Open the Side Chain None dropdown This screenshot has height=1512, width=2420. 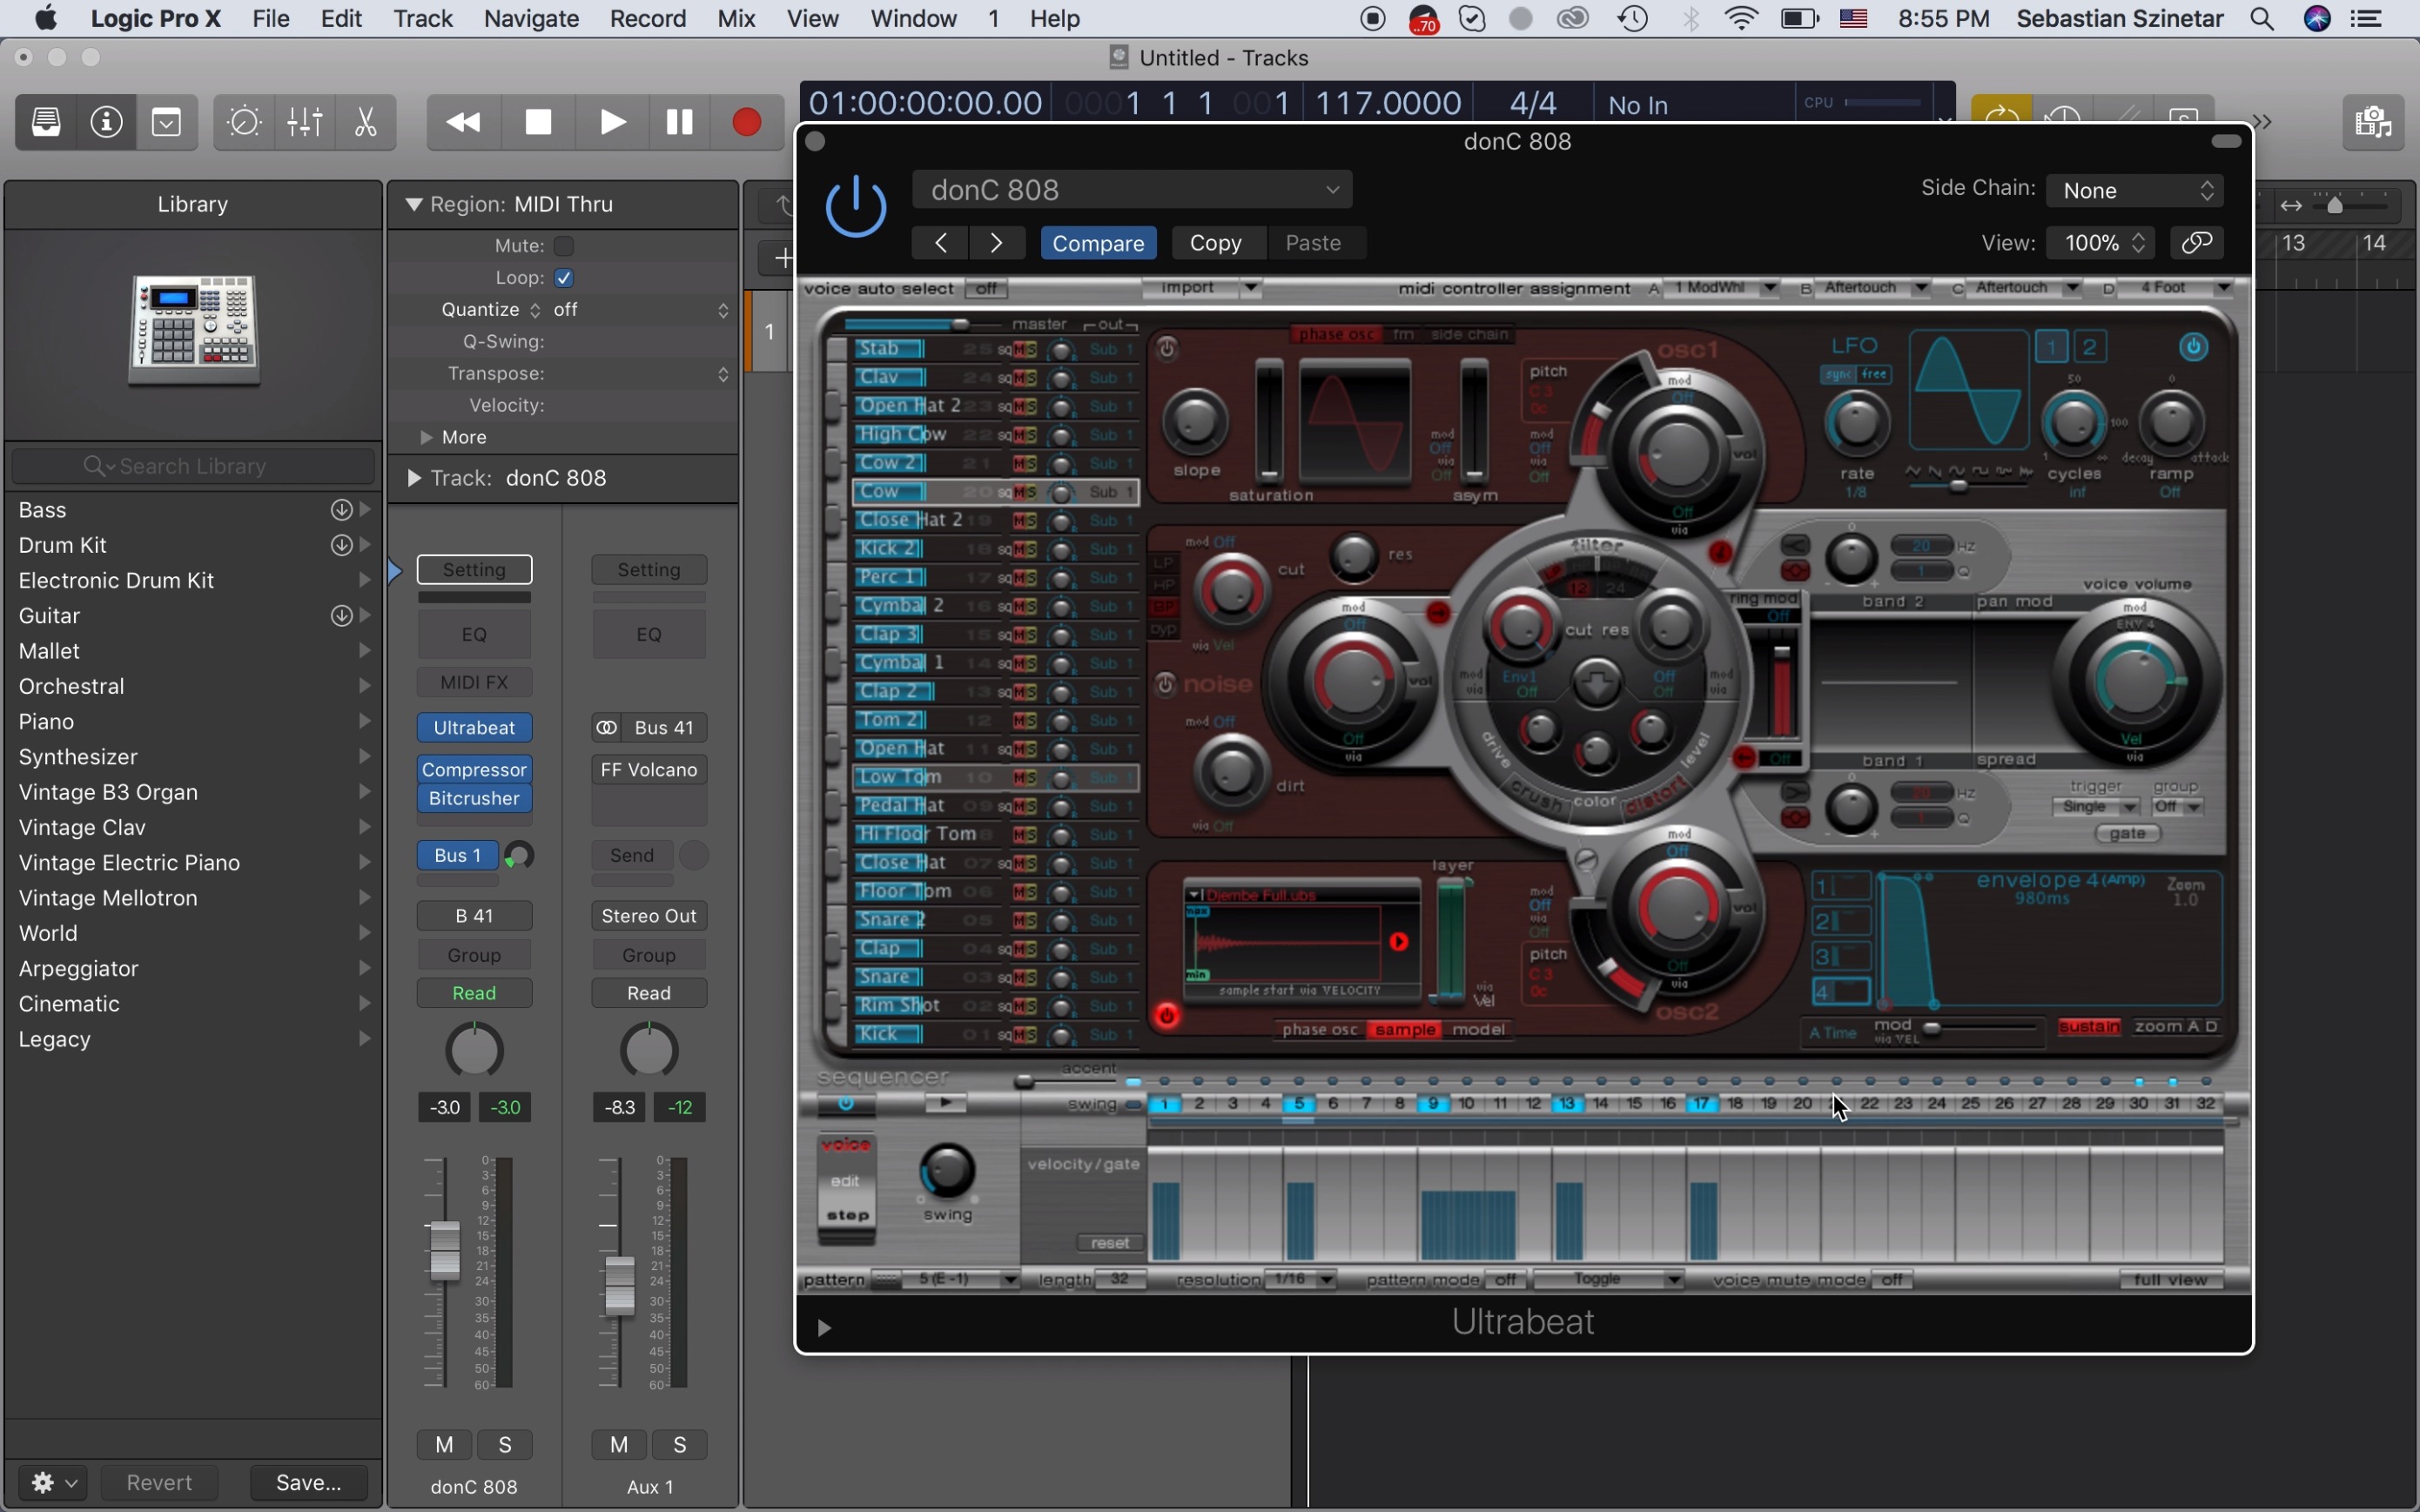click(2135, 190)
